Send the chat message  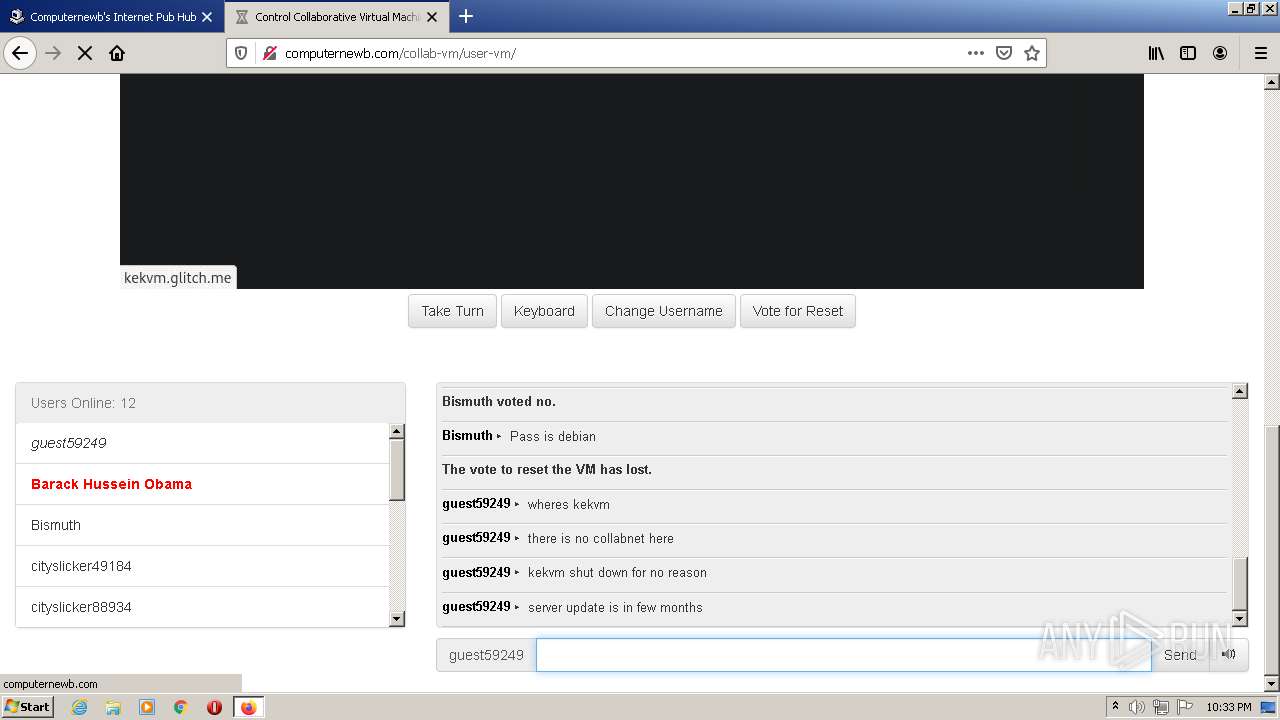coord(1180,655)
